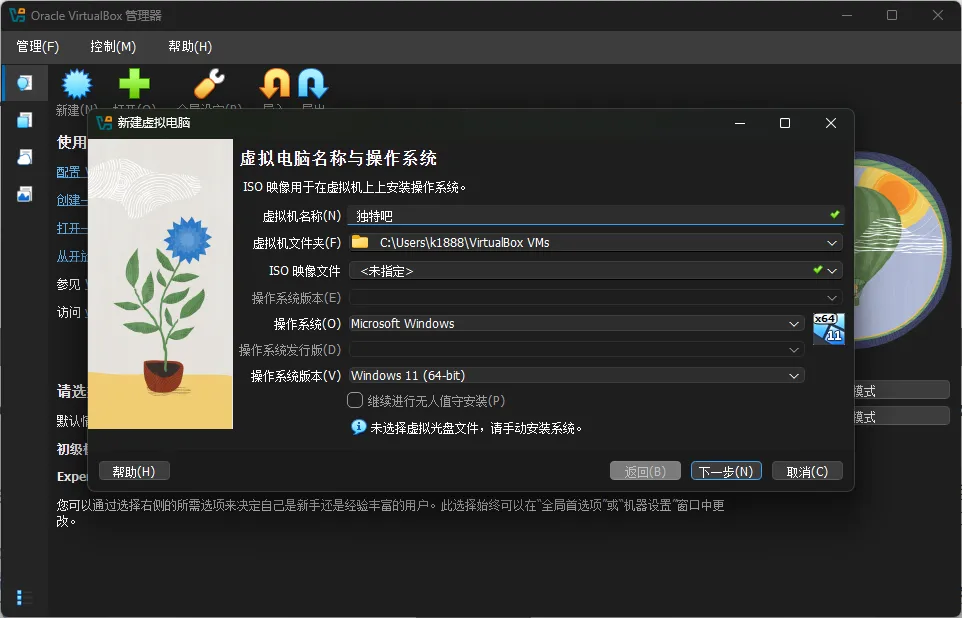Viewport: 962px width, 618px height.
Task: Open the 控制(M) menu
Action: pos(113,47)
